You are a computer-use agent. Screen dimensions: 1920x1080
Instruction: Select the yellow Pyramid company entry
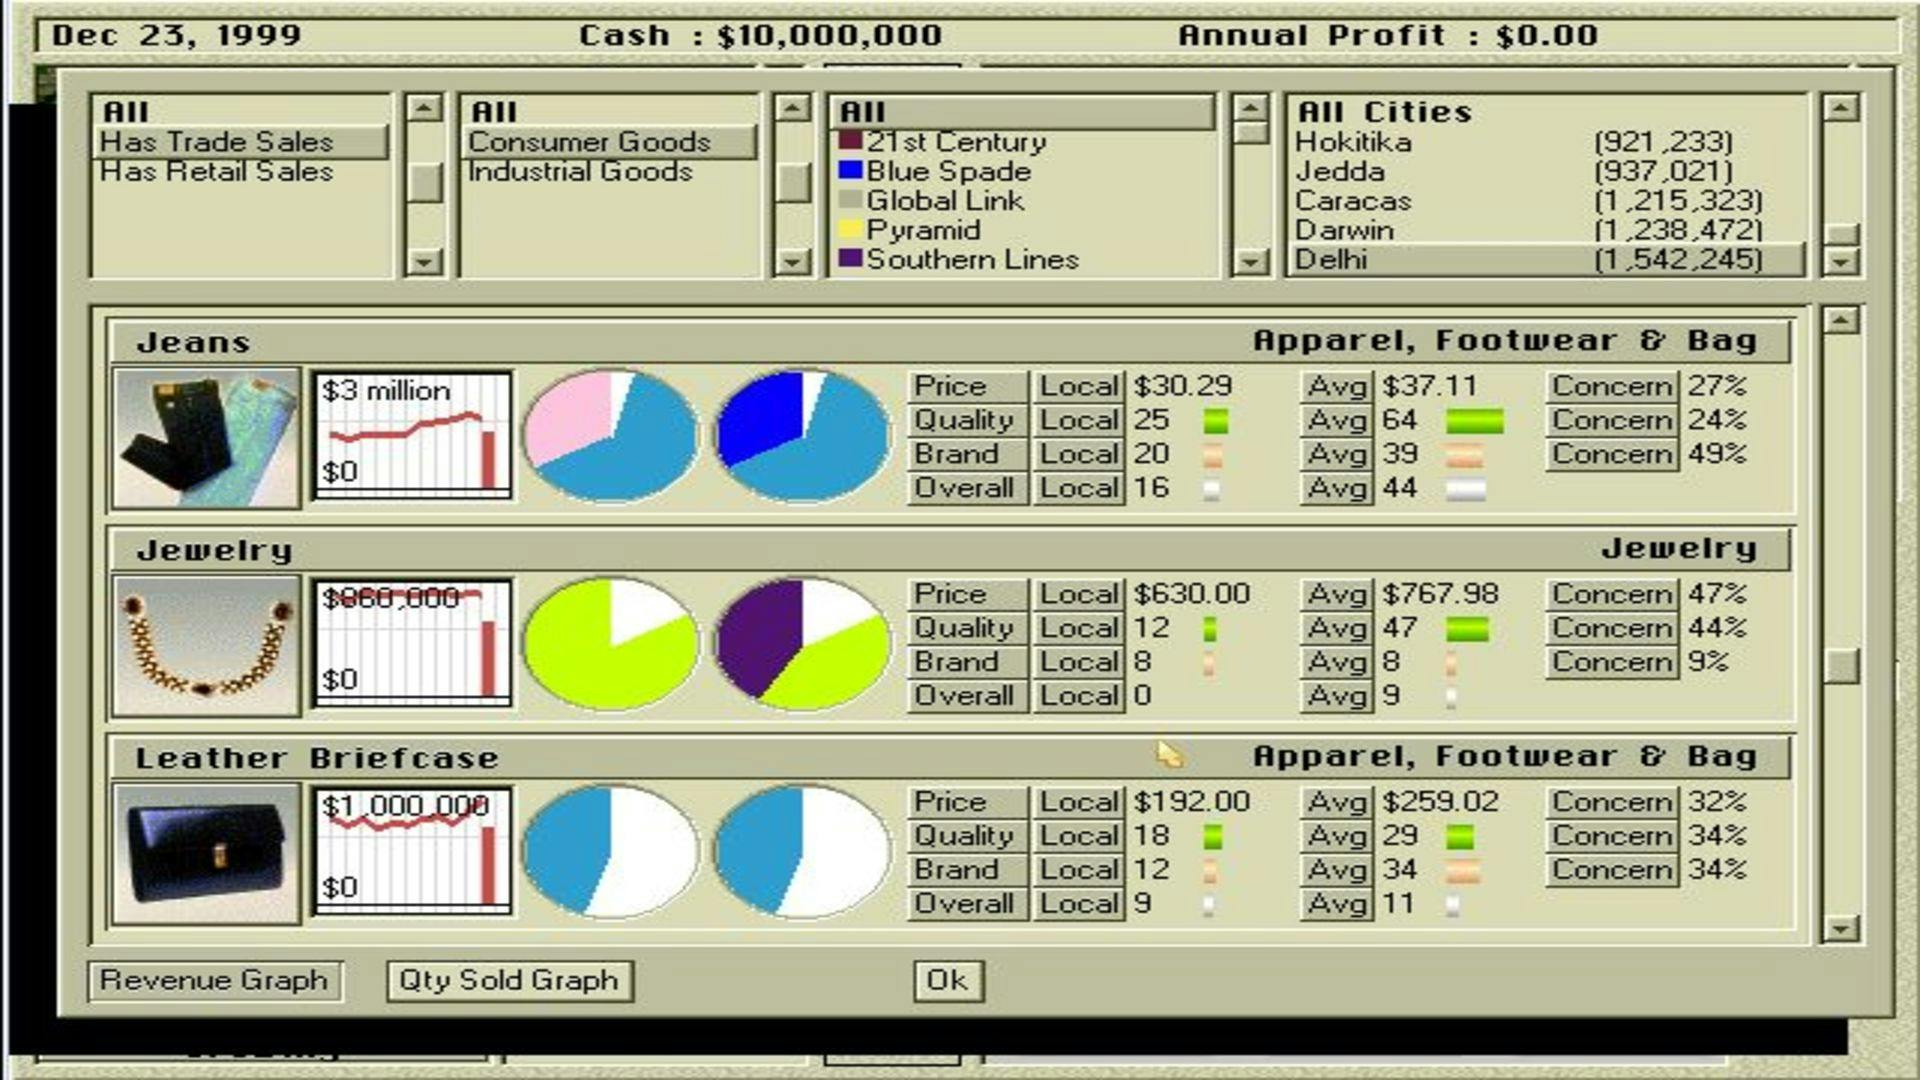pos(922,230)
